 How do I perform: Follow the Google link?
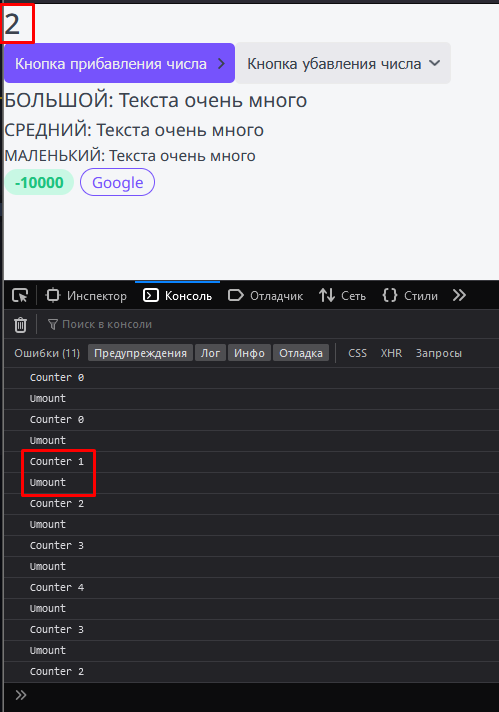point(118,182)
